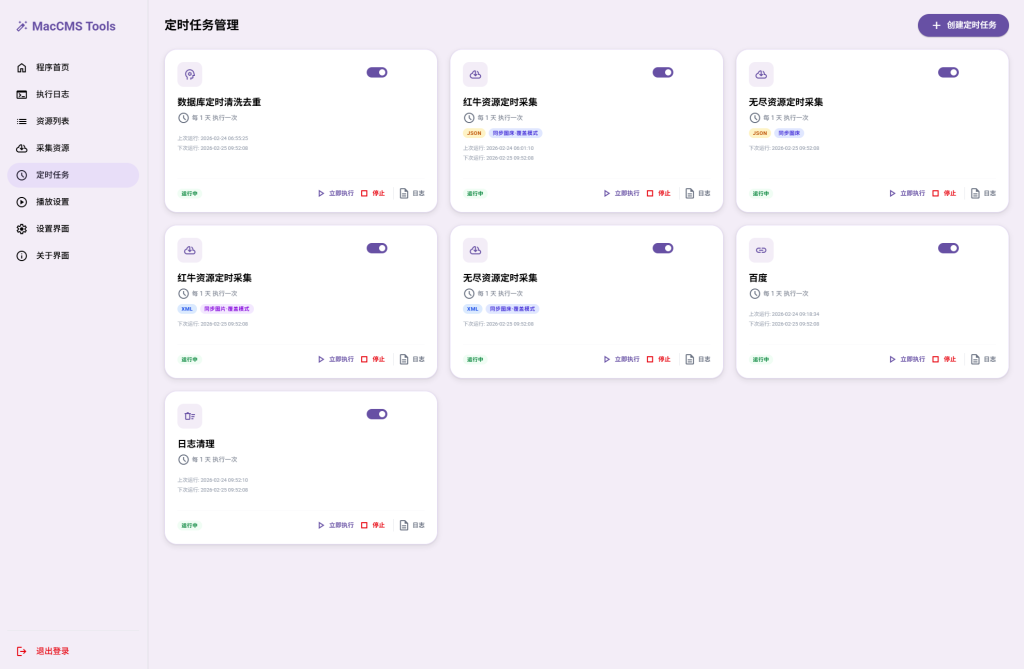Click the 数据库定时清洗去重 card's task icon
The width and height of the screenshot is (1024, 669).
point(190,74)
